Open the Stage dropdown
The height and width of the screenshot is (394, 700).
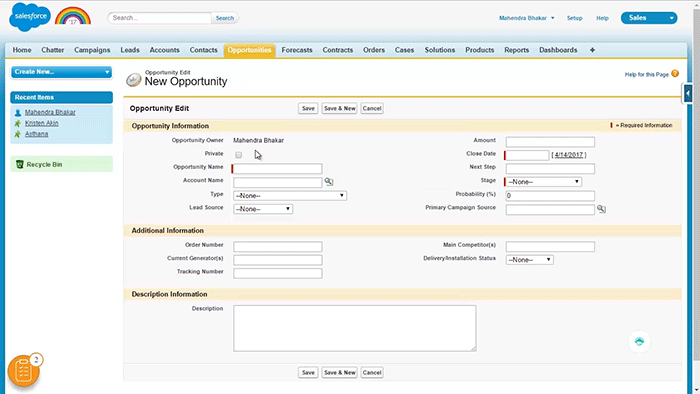click(543, 182)
